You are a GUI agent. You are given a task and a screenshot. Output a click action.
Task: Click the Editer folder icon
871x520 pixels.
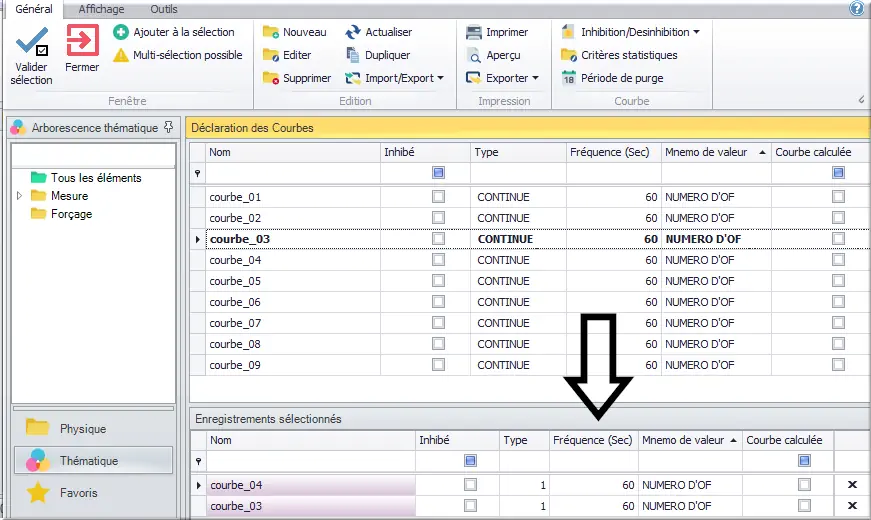[x=271, y=55]
